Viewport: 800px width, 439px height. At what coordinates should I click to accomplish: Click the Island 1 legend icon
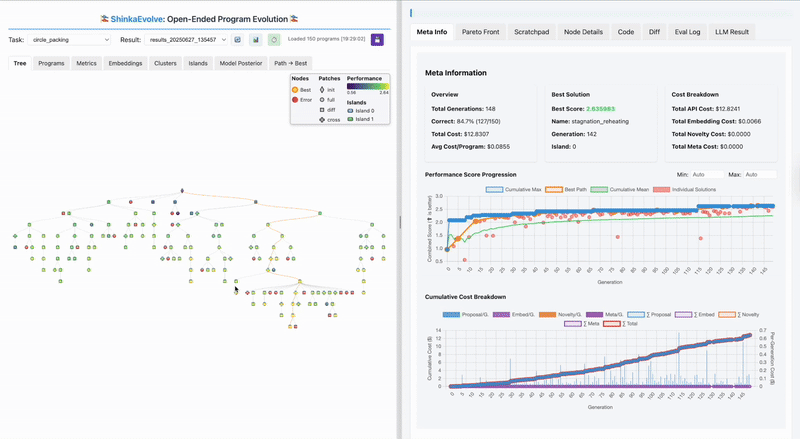pos(350,119)
